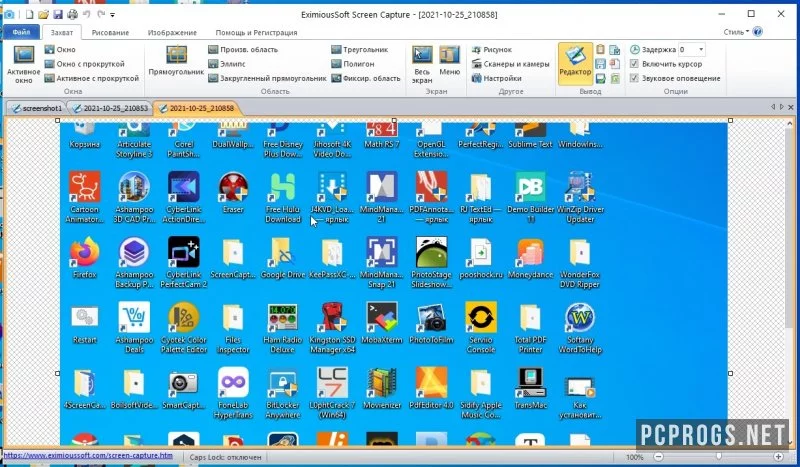Open the Настройки settings
This screenshot has height=467, width=800.
(496, 78)
